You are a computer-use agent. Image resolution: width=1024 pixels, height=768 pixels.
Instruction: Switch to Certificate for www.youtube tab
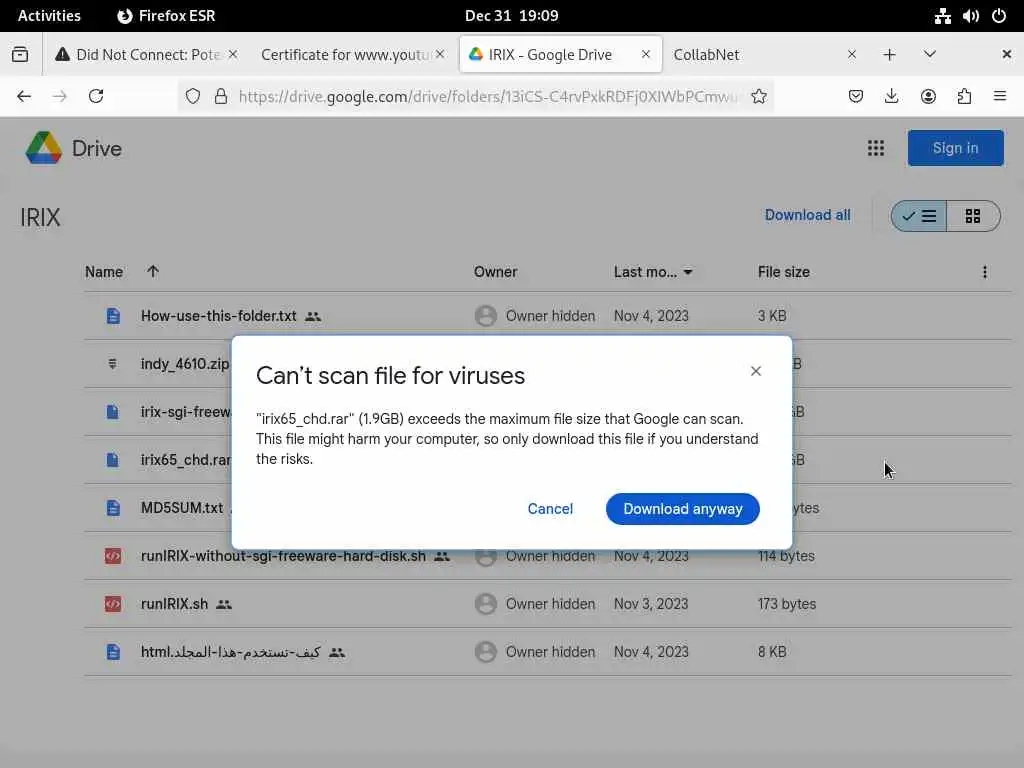[x=352, y=55]
